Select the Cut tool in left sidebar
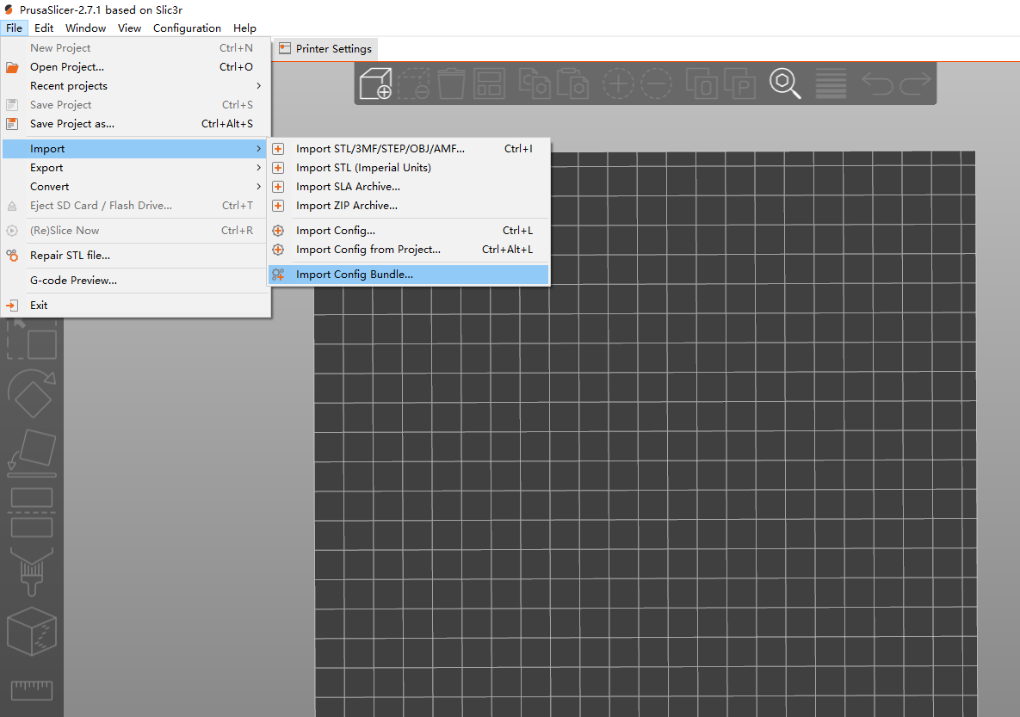Viewport: 1020px width, 717px height. (31, 511)
